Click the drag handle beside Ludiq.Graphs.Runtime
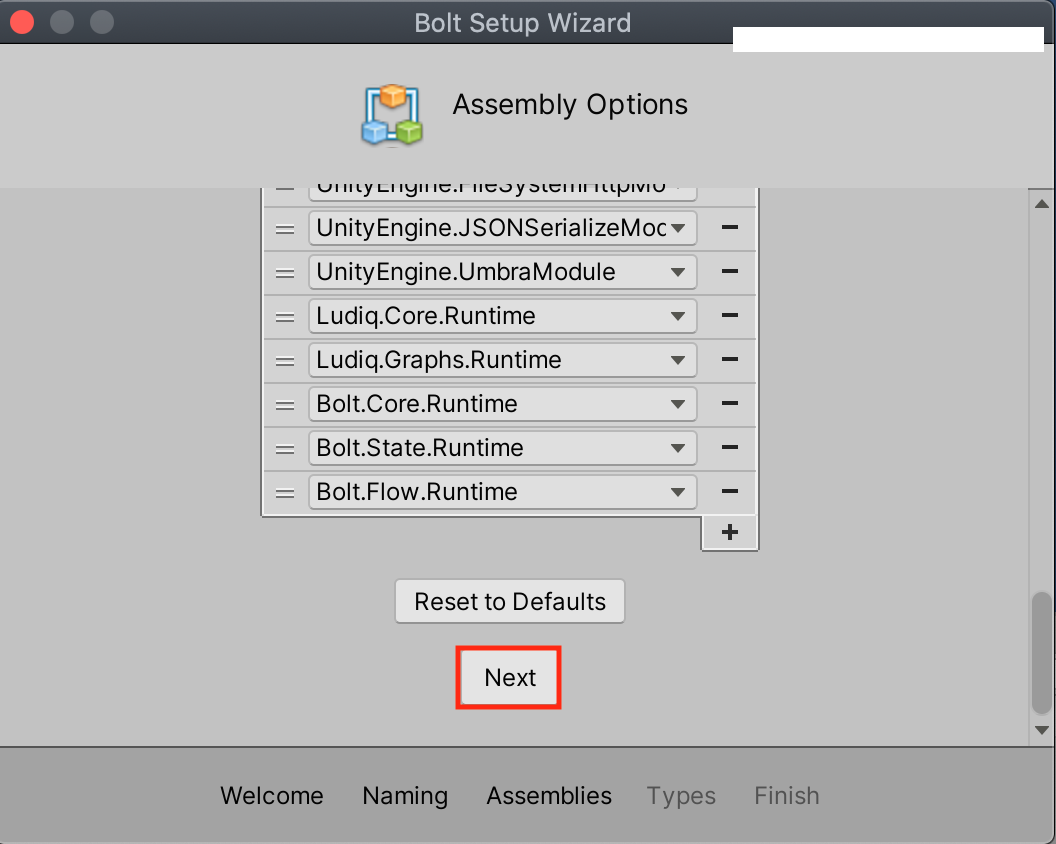Viewport: 1056px width, 844px height. (x=285, y=359)
